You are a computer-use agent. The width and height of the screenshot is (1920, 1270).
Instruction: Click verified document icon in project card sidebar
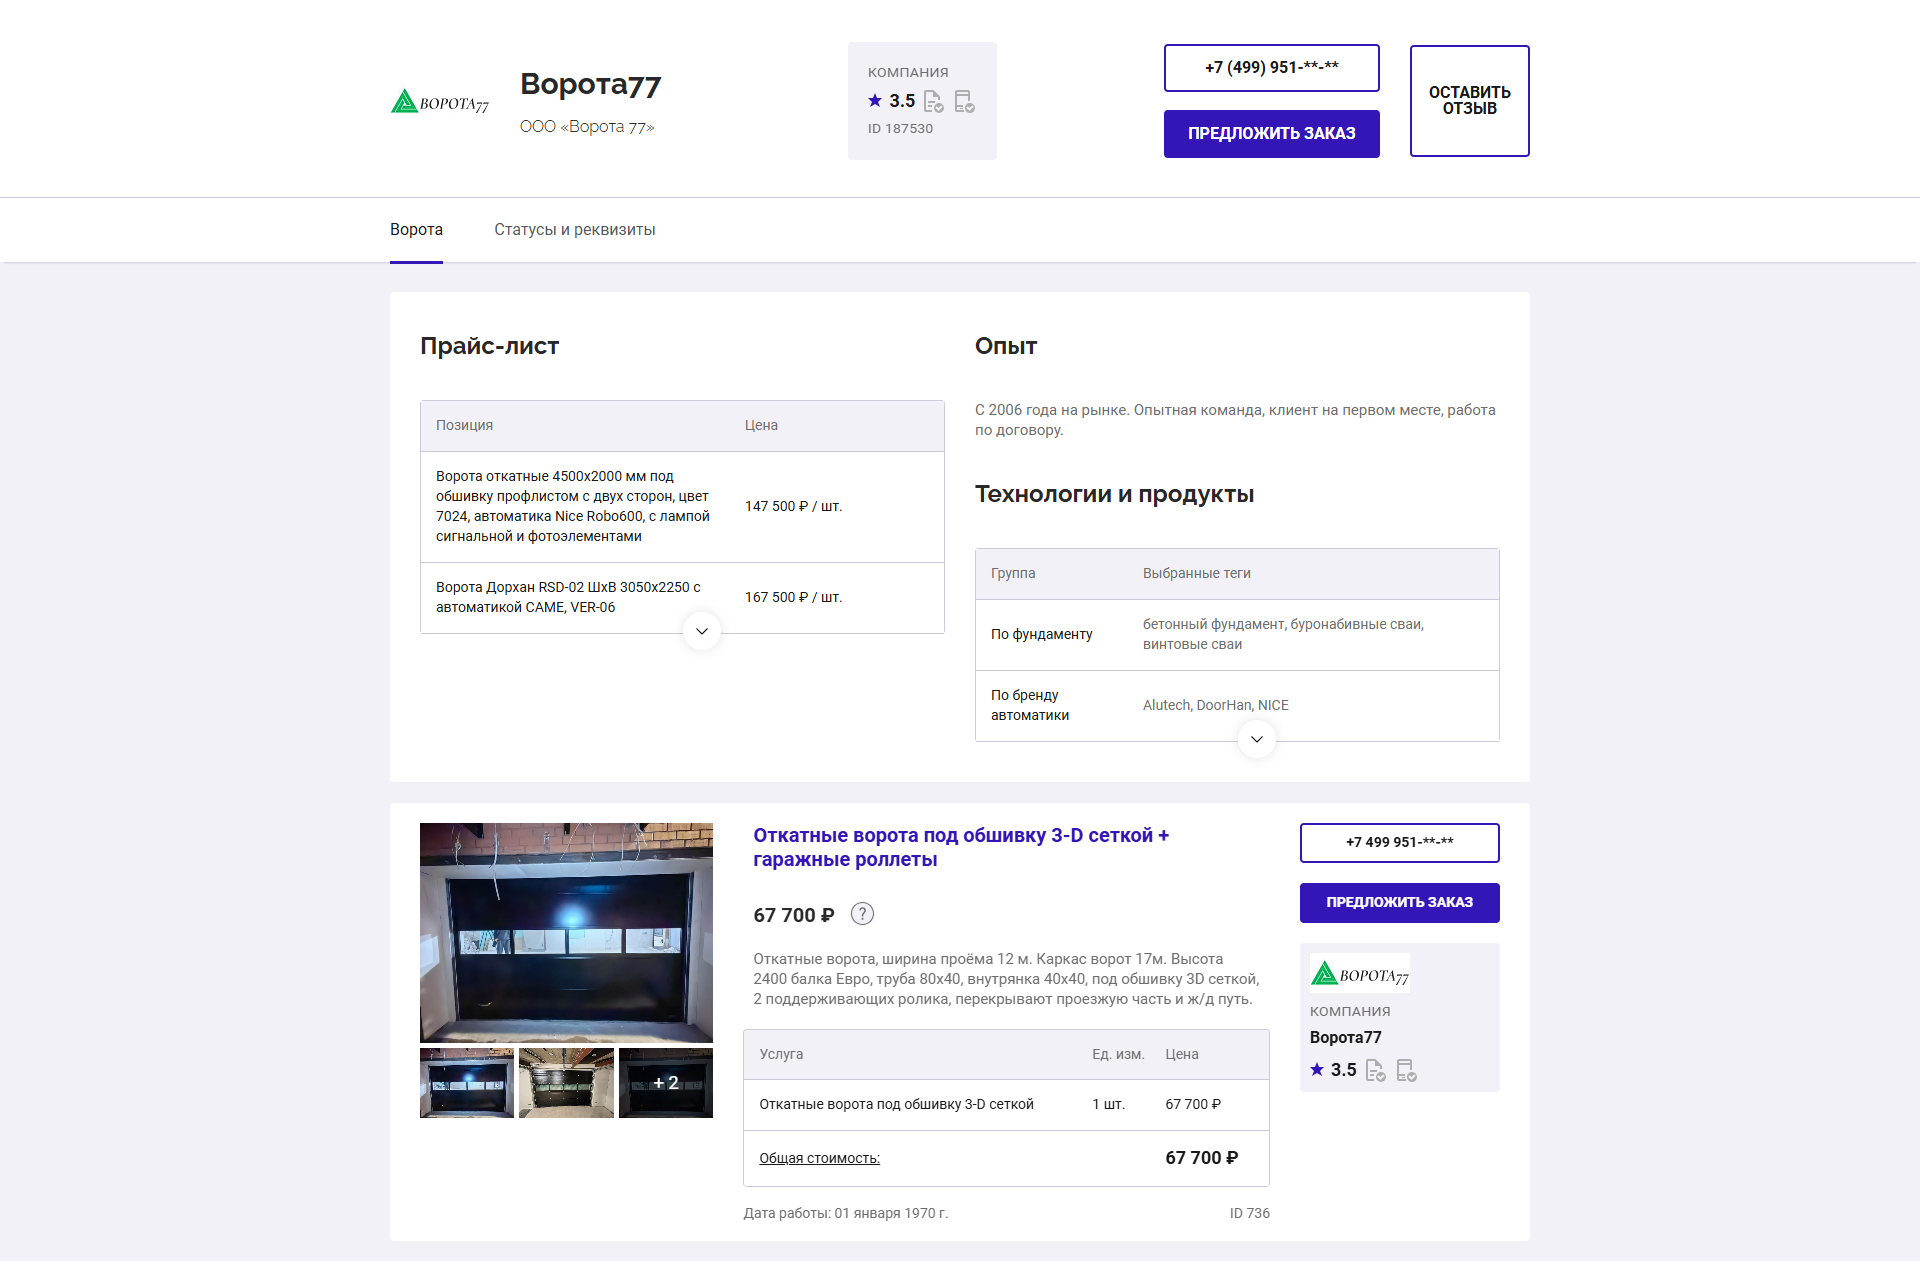point(1375,1070)
